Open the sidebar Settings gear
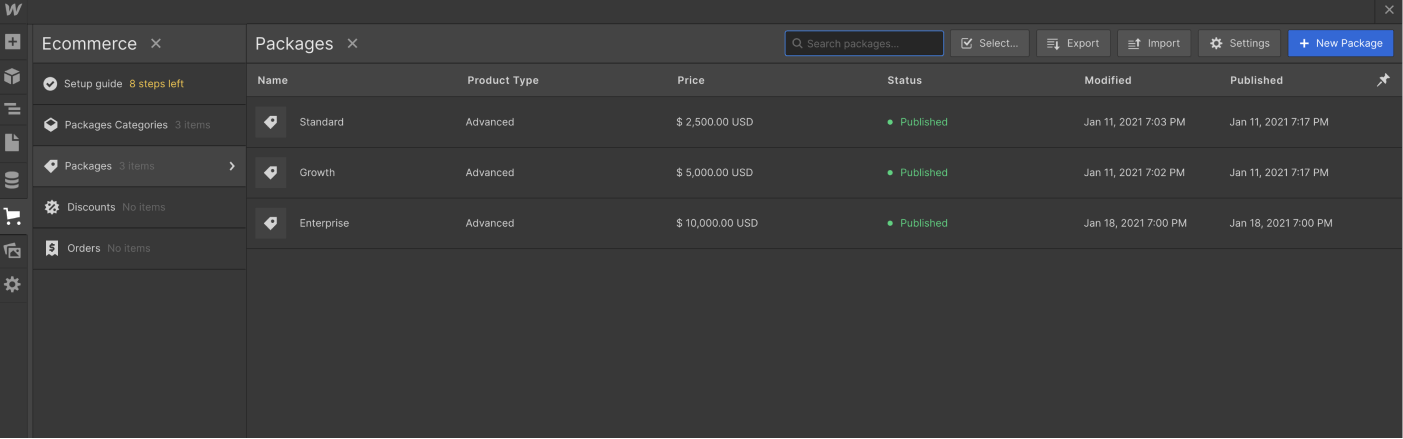Viewport: 1403px width, 439px height. [12, 284]
